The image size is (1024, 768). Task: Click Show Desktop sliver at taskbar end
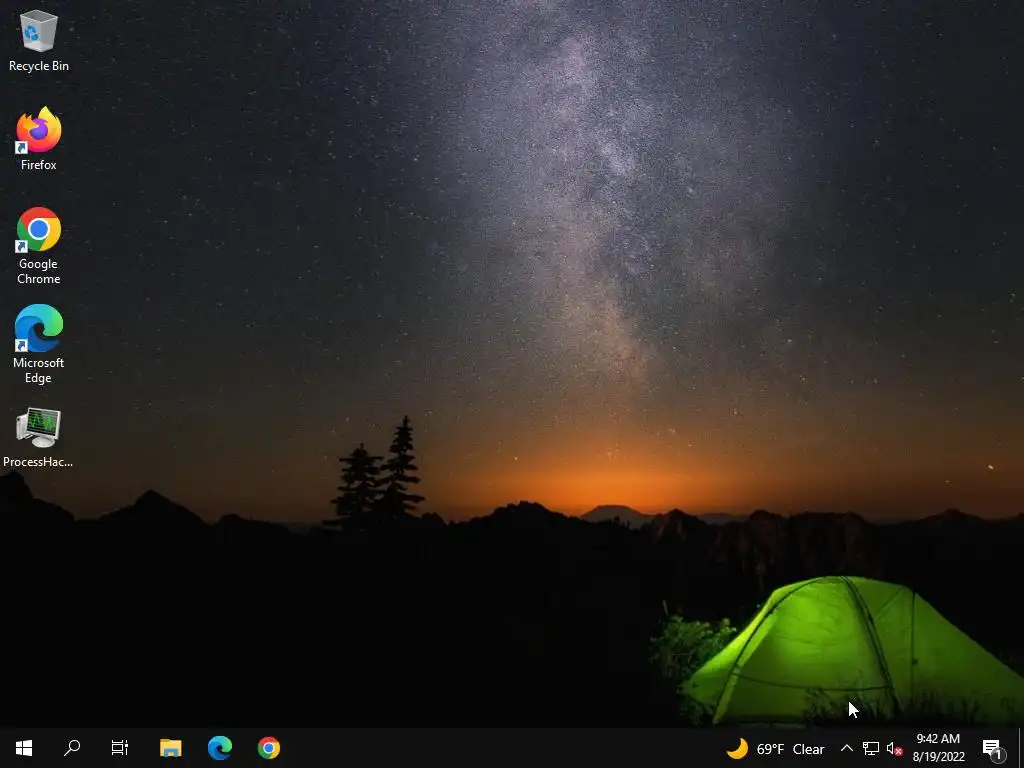[1021, 748]
